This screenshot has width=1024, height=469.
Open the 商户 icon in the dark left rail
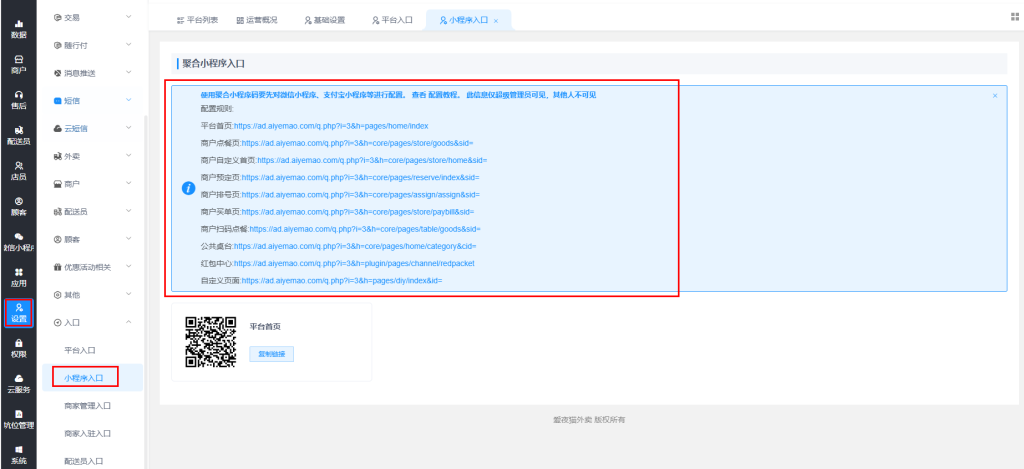click(x=18, y=64)
